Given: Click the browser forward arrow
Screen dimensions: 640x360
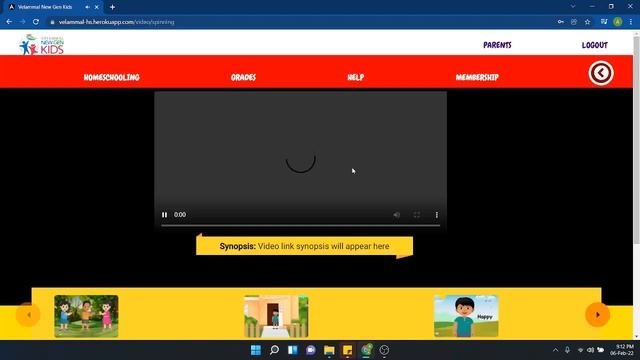Looking at the screenshot, I should 22,22.
